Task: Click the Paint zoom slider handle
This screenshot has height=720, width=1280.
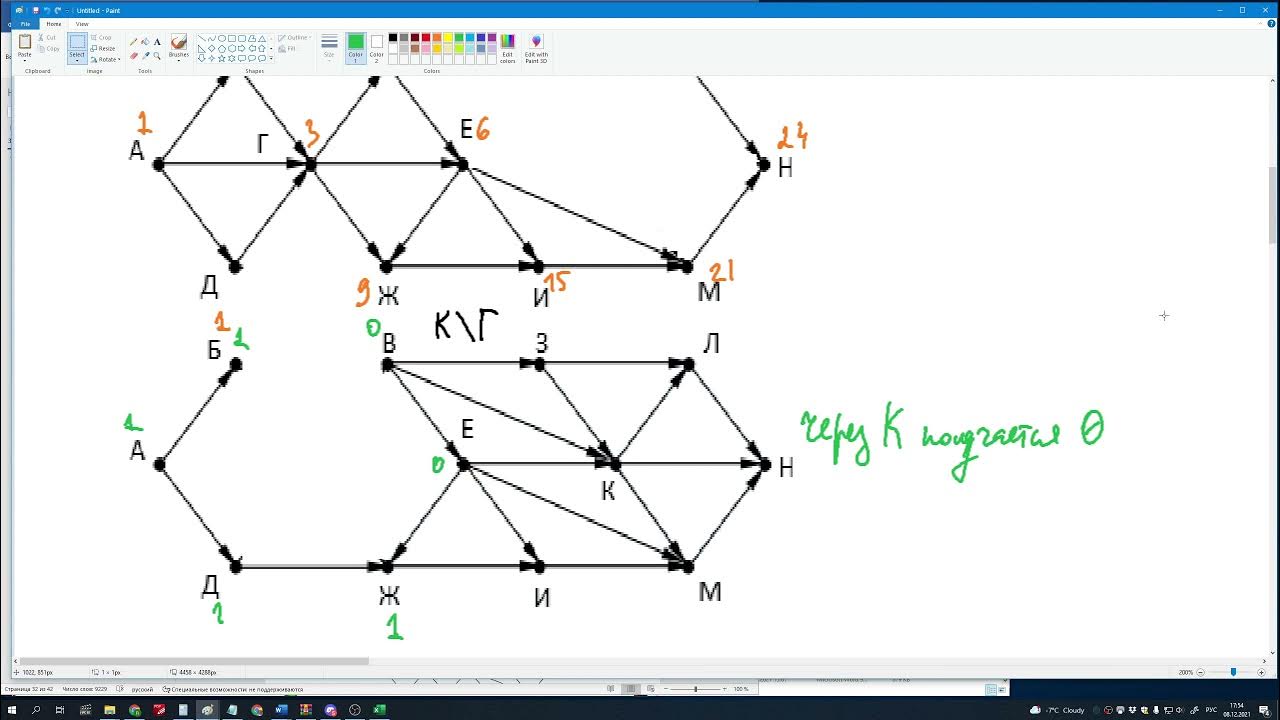Action: pyautogui.click(x=1233, y=672)
